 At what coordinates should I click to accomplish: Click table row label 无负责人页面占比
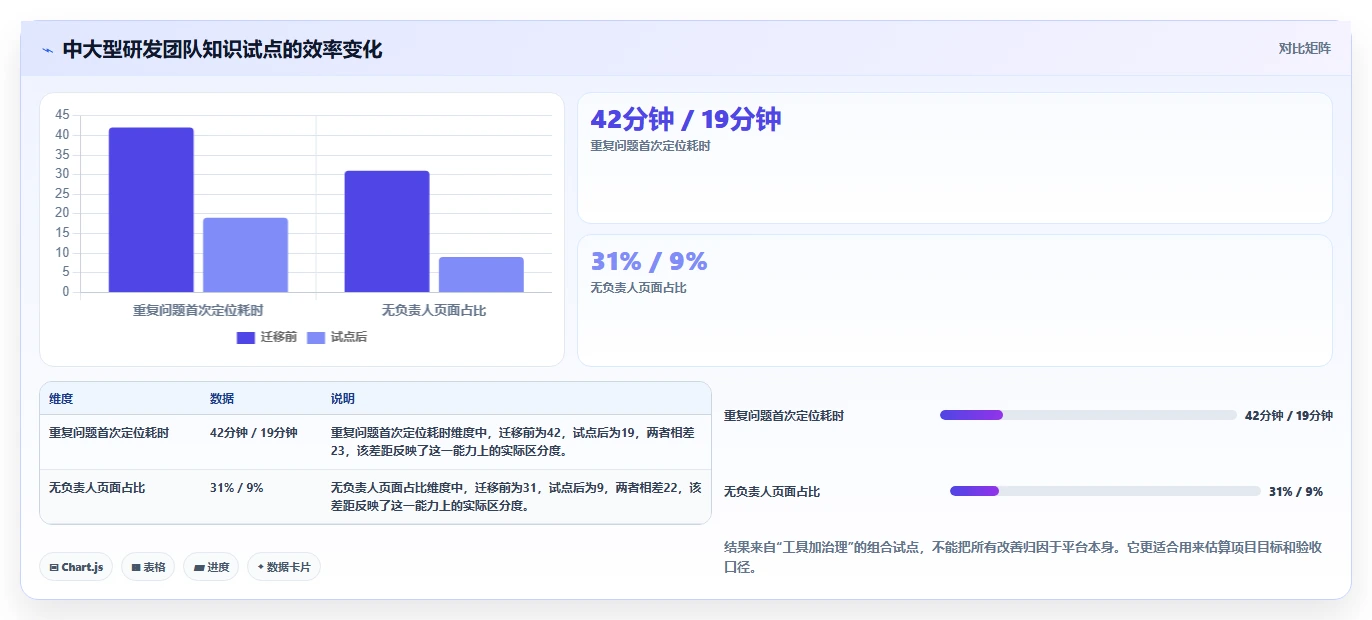pyautogui.click(x=97, y=487)
